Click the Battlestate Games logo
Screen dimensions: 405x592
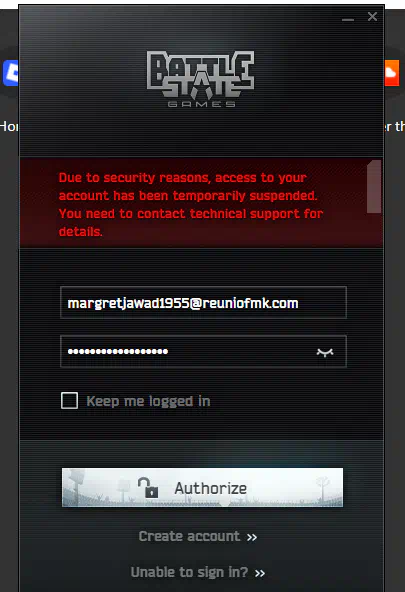(200, 79)
